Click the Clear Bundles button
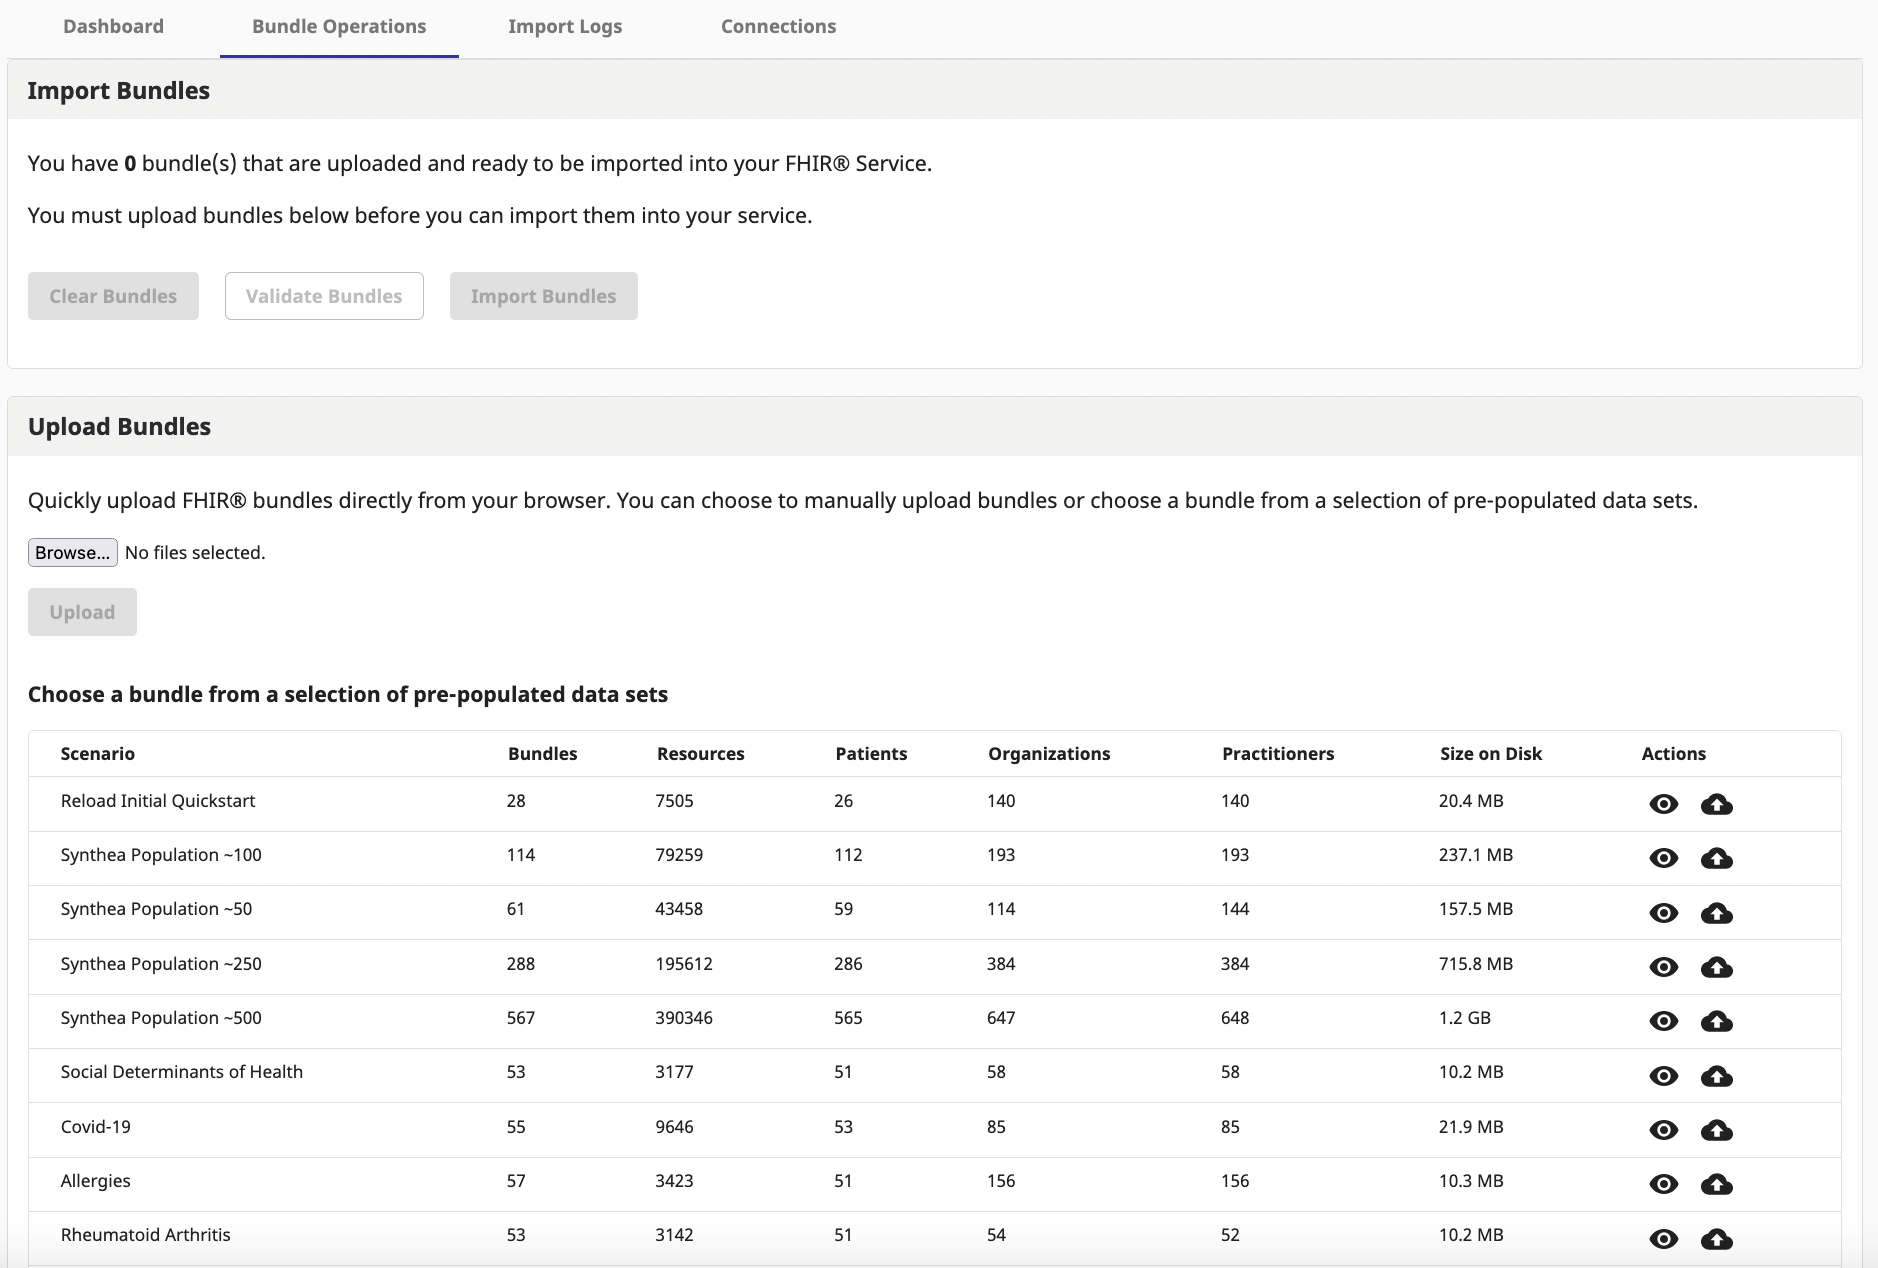Viewport: 1878px width, 1268px height. coord(113,296)
